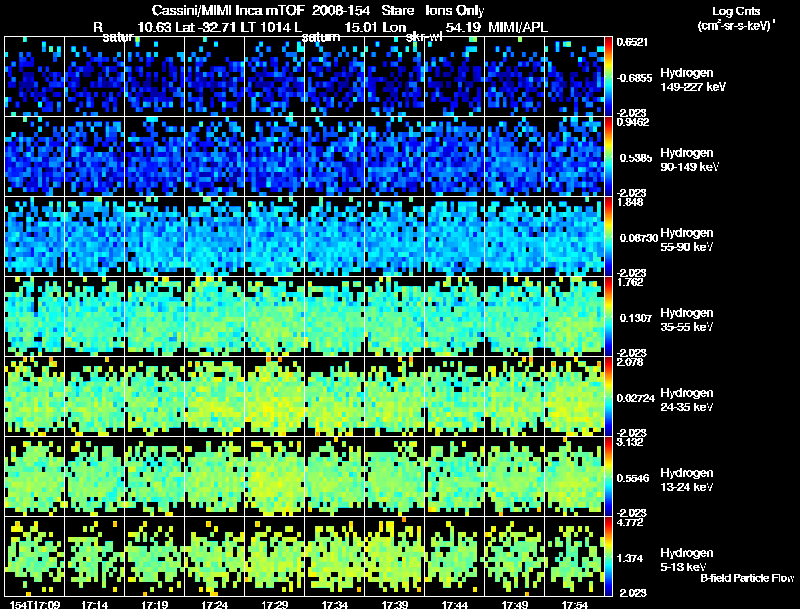Select the 5-13 keV panel at 17:39
The width and height of the screenshot is (800, 609).
click(395, 557)
